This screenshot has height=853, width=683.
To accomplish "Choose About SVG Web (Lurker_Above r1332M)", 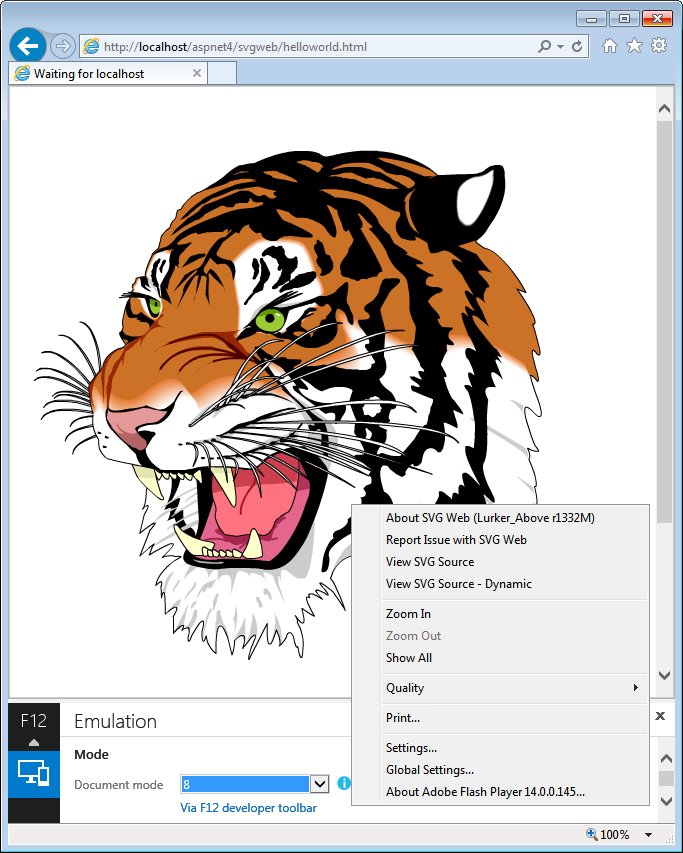I will (500, 518).
